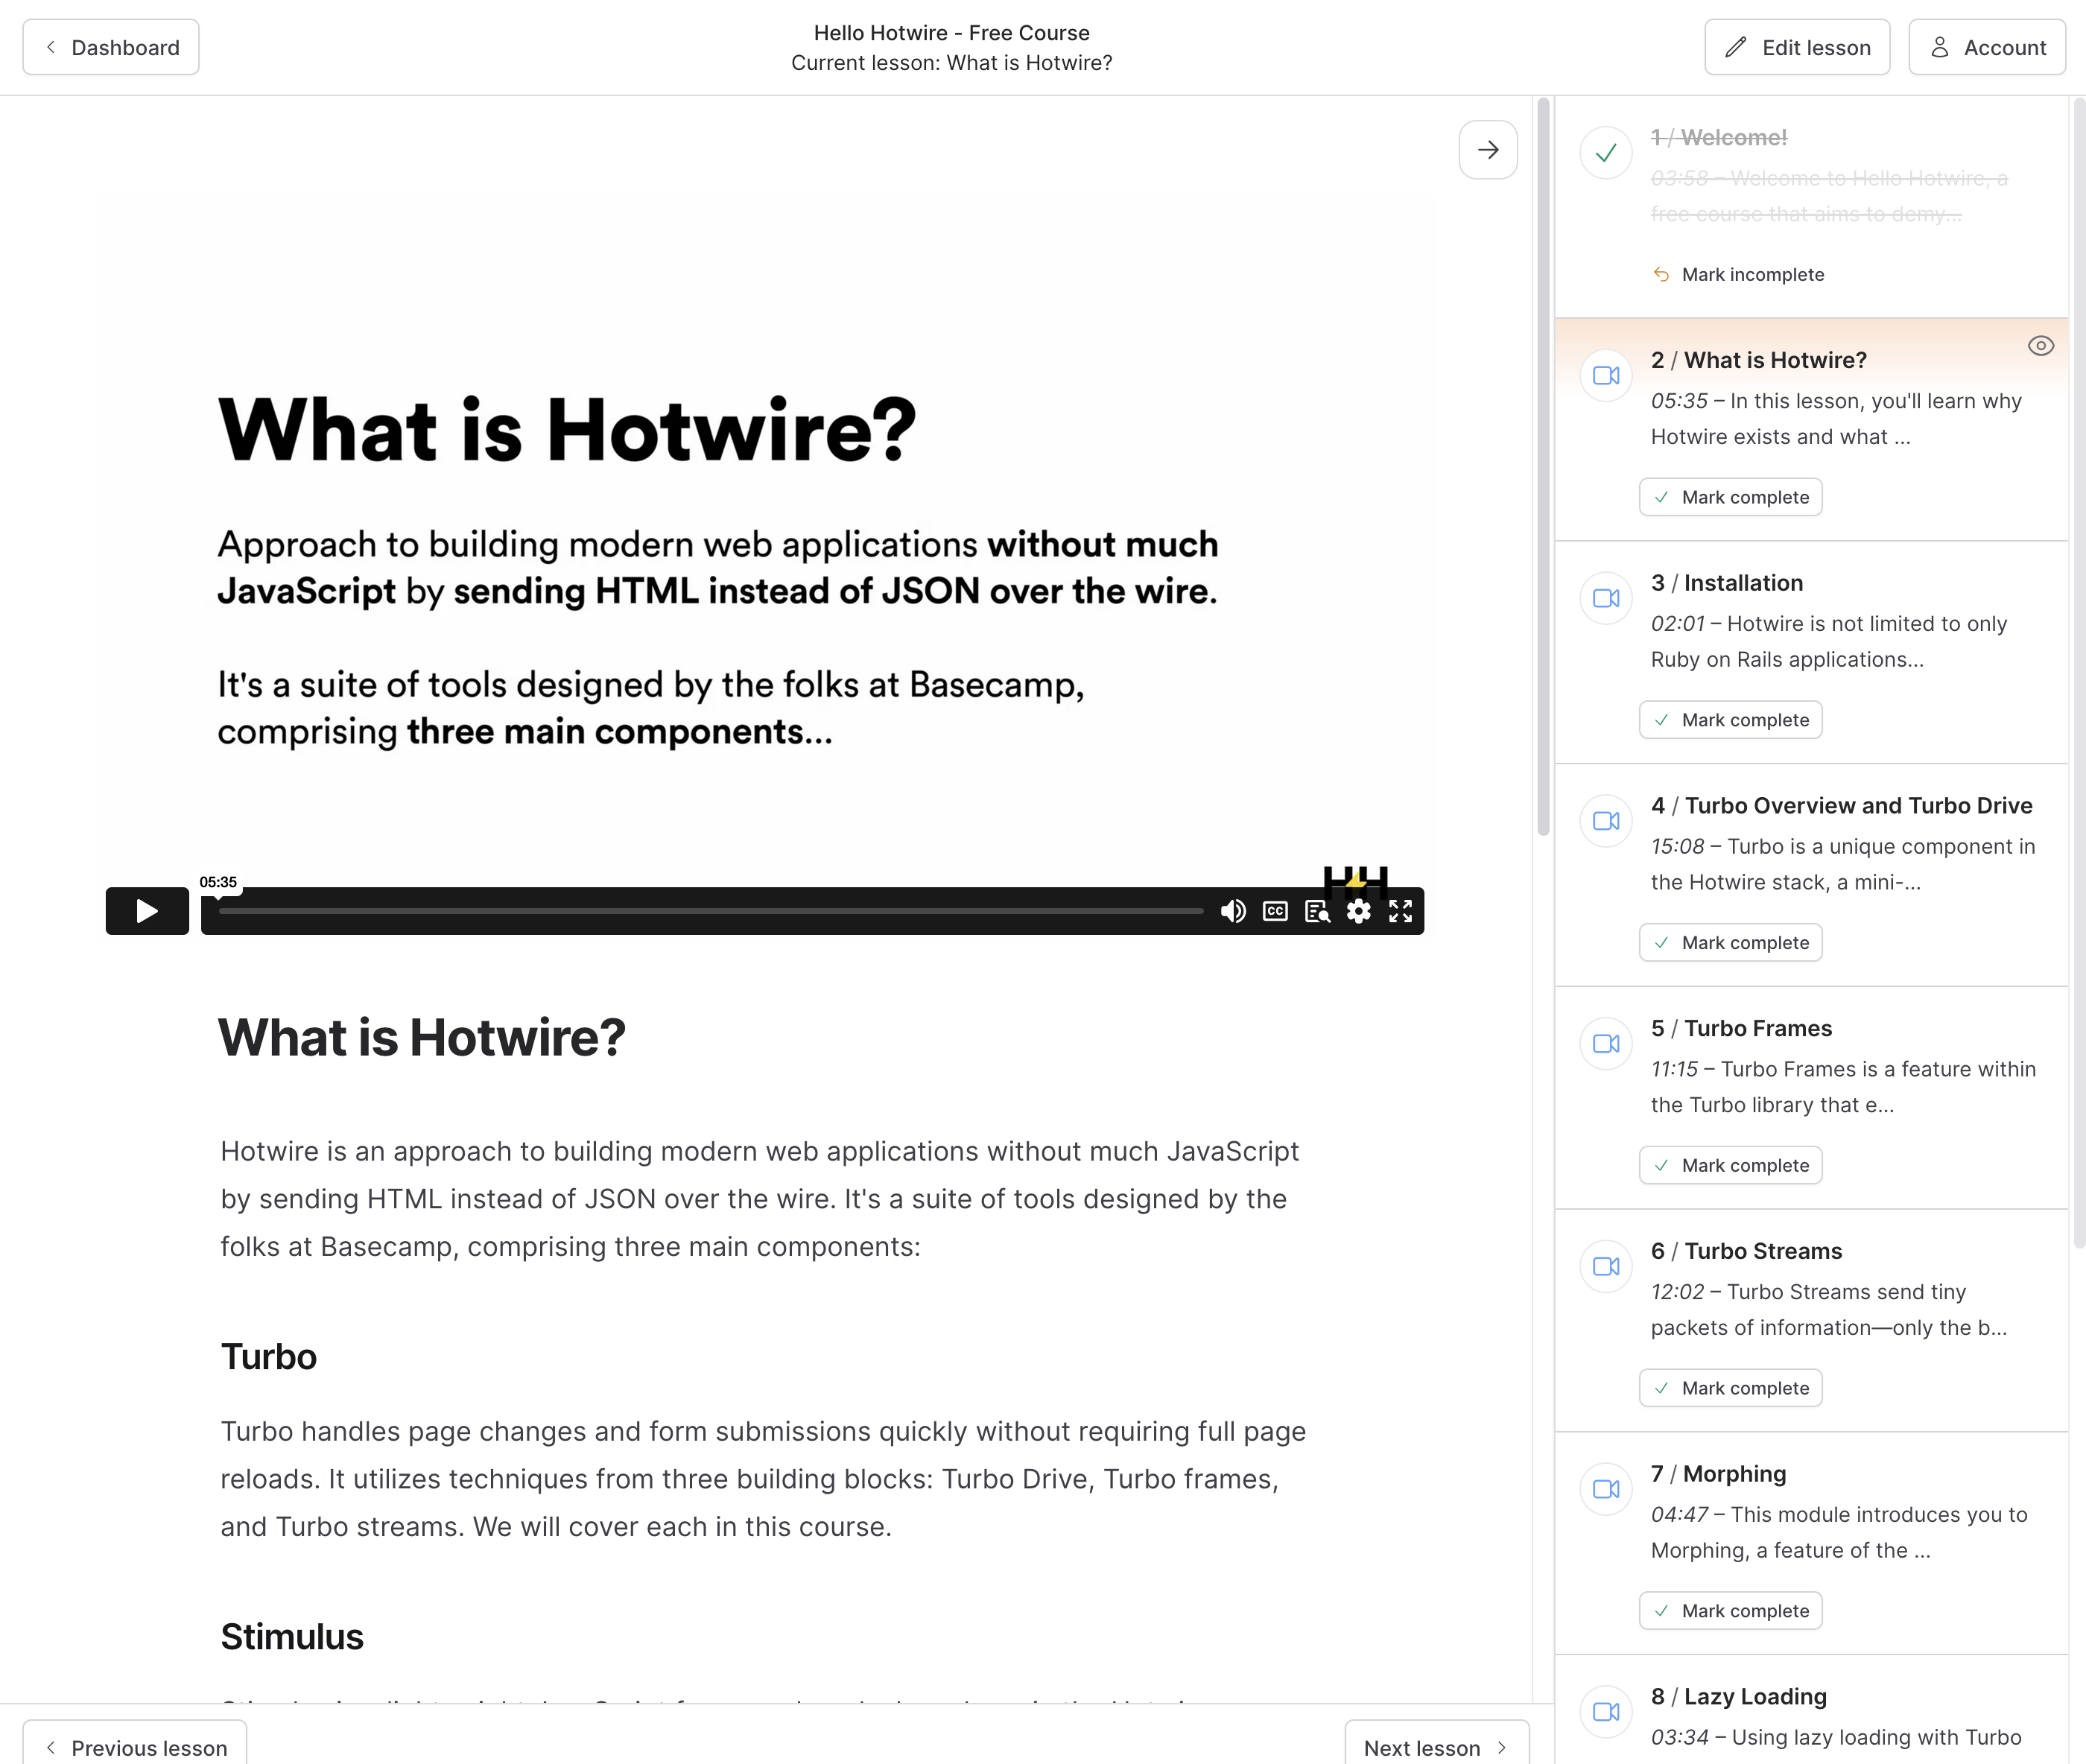Mark Turbo Streams complete

pos(1731,1388)
